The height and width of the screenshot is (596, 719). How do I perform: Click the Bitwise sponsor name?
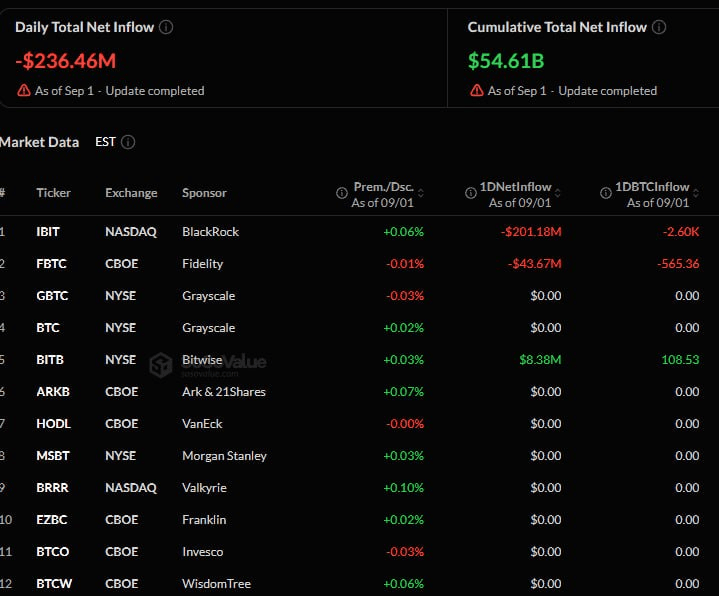(202, 360)
